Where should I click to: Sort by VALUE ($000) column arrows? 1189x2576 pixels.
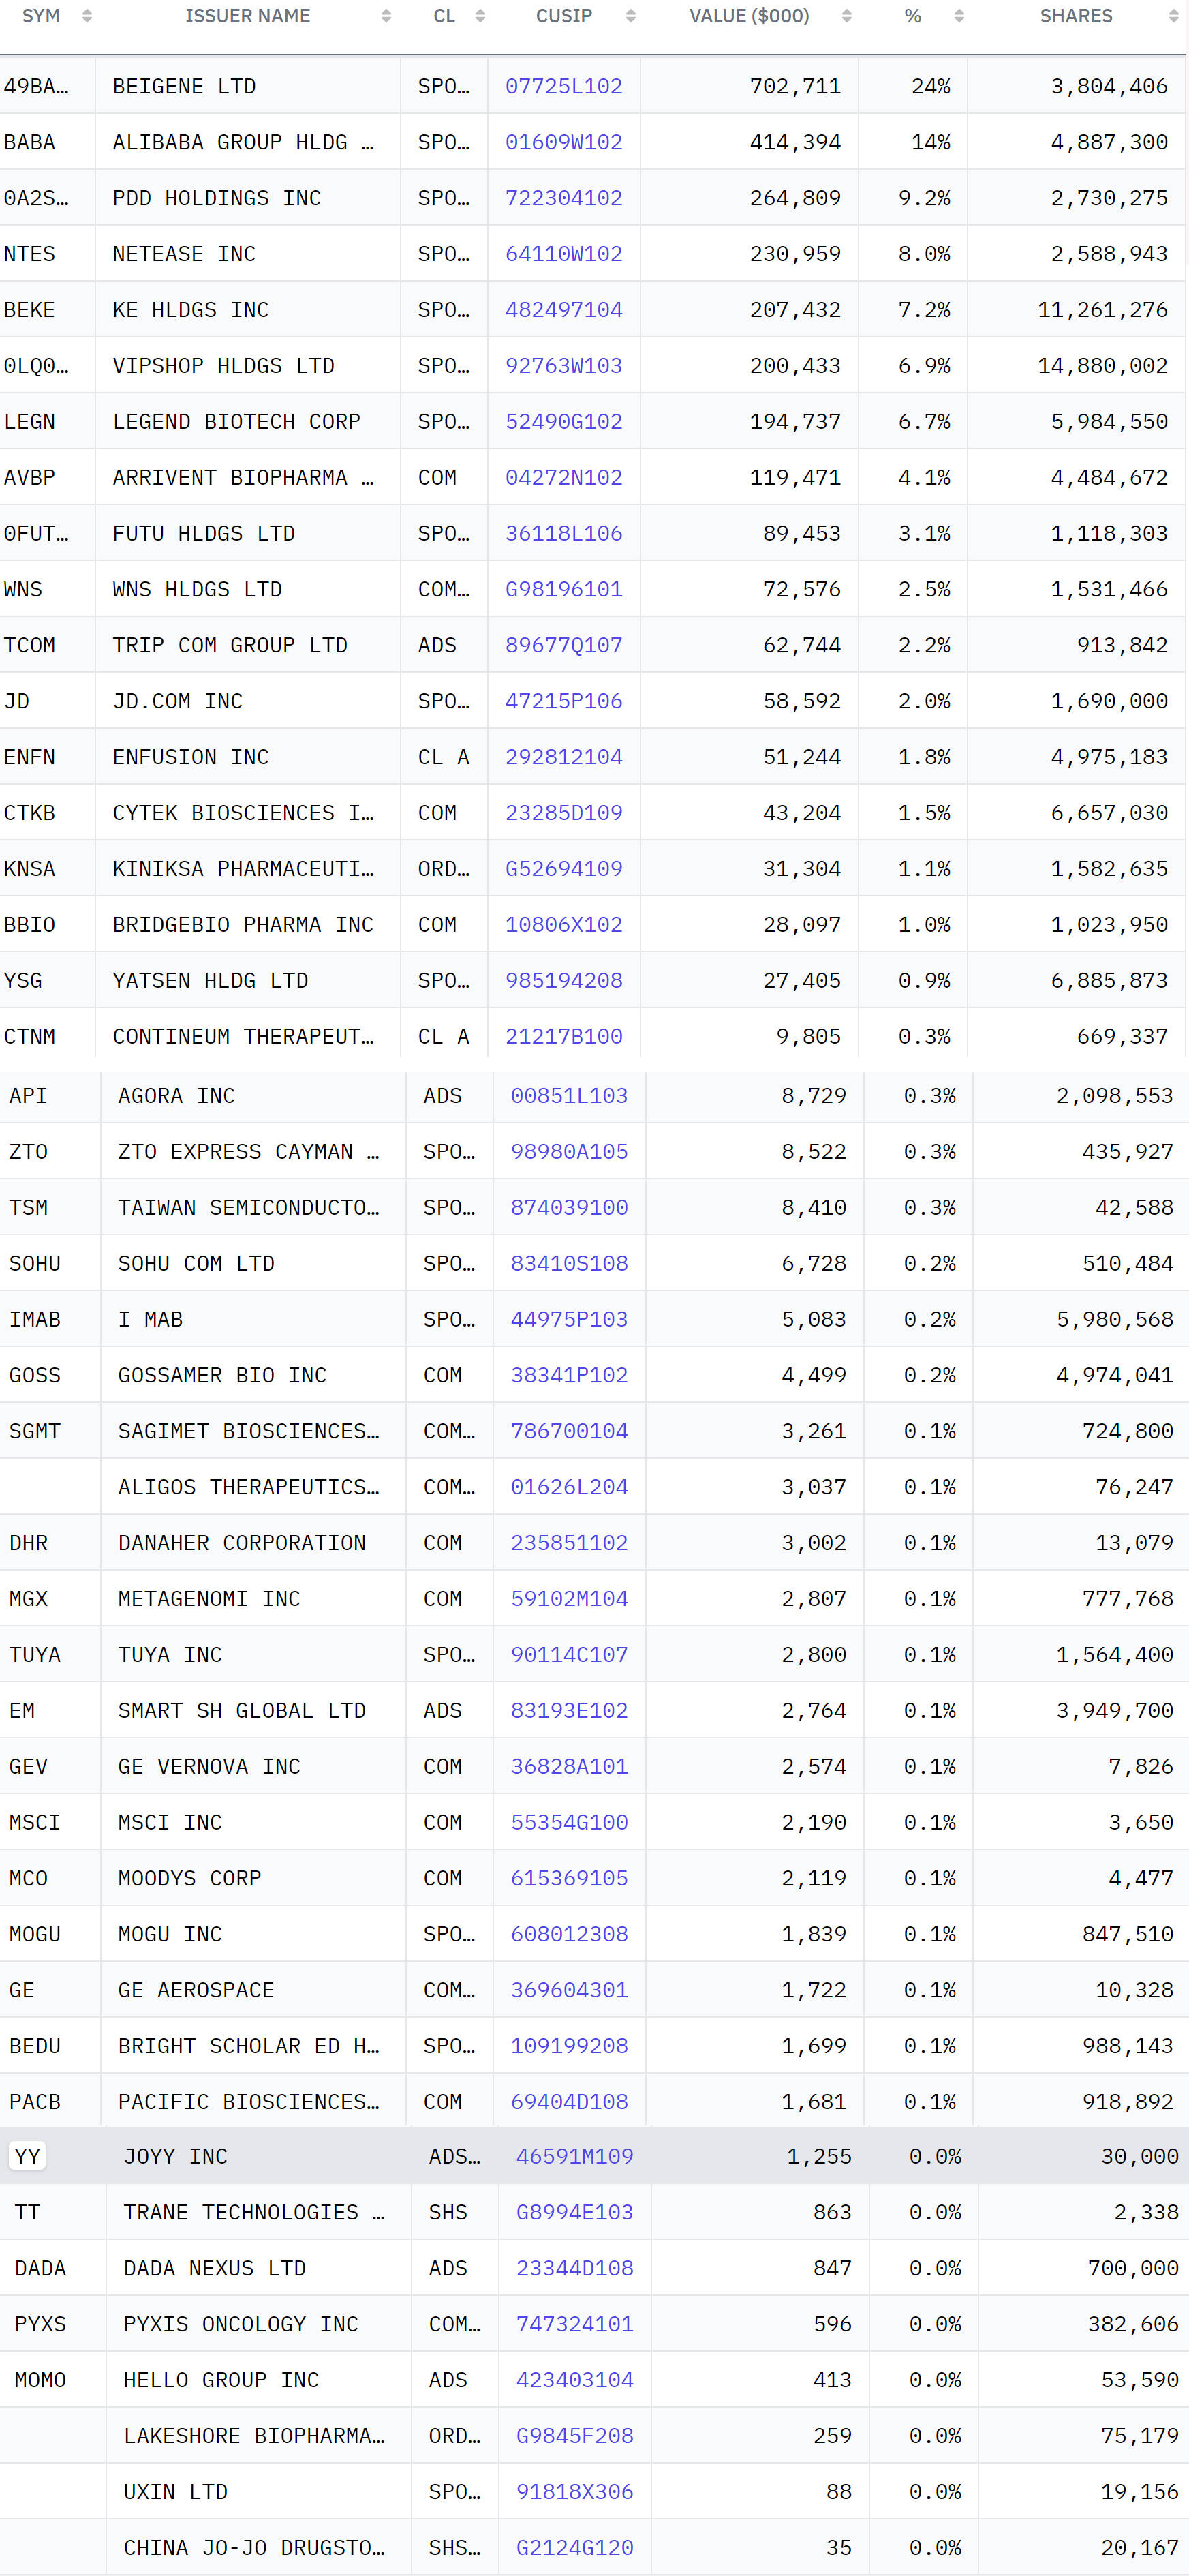pyautogui.click(x=847, y=16)
